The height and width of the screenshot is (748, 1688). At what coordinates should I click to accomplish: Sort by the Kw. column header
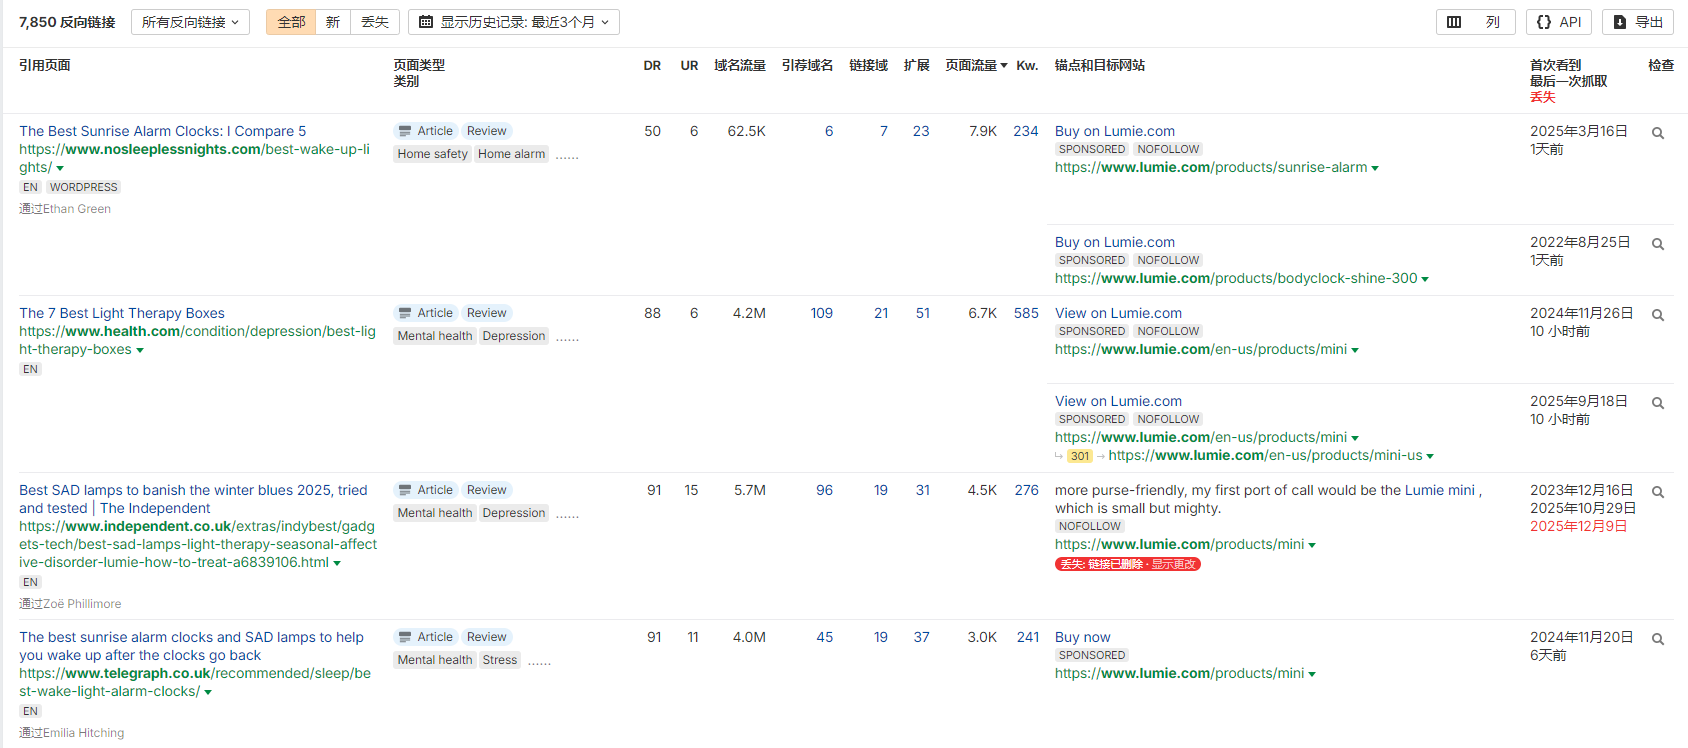[x=1027, y=65]
